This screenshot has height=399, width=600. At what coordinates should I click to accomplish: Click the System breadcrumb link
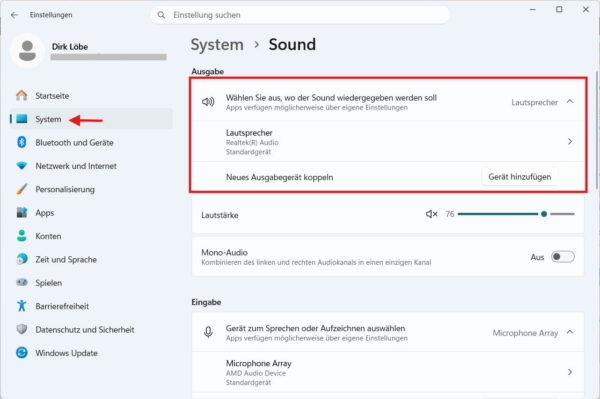pyautogui.click(x=217, y=45)
